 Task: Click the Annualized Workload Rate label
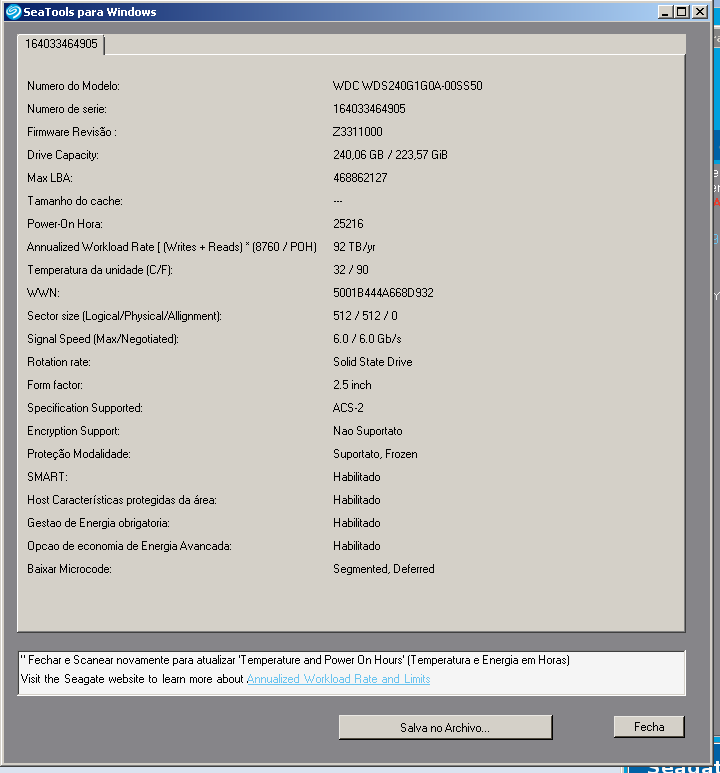172,247
